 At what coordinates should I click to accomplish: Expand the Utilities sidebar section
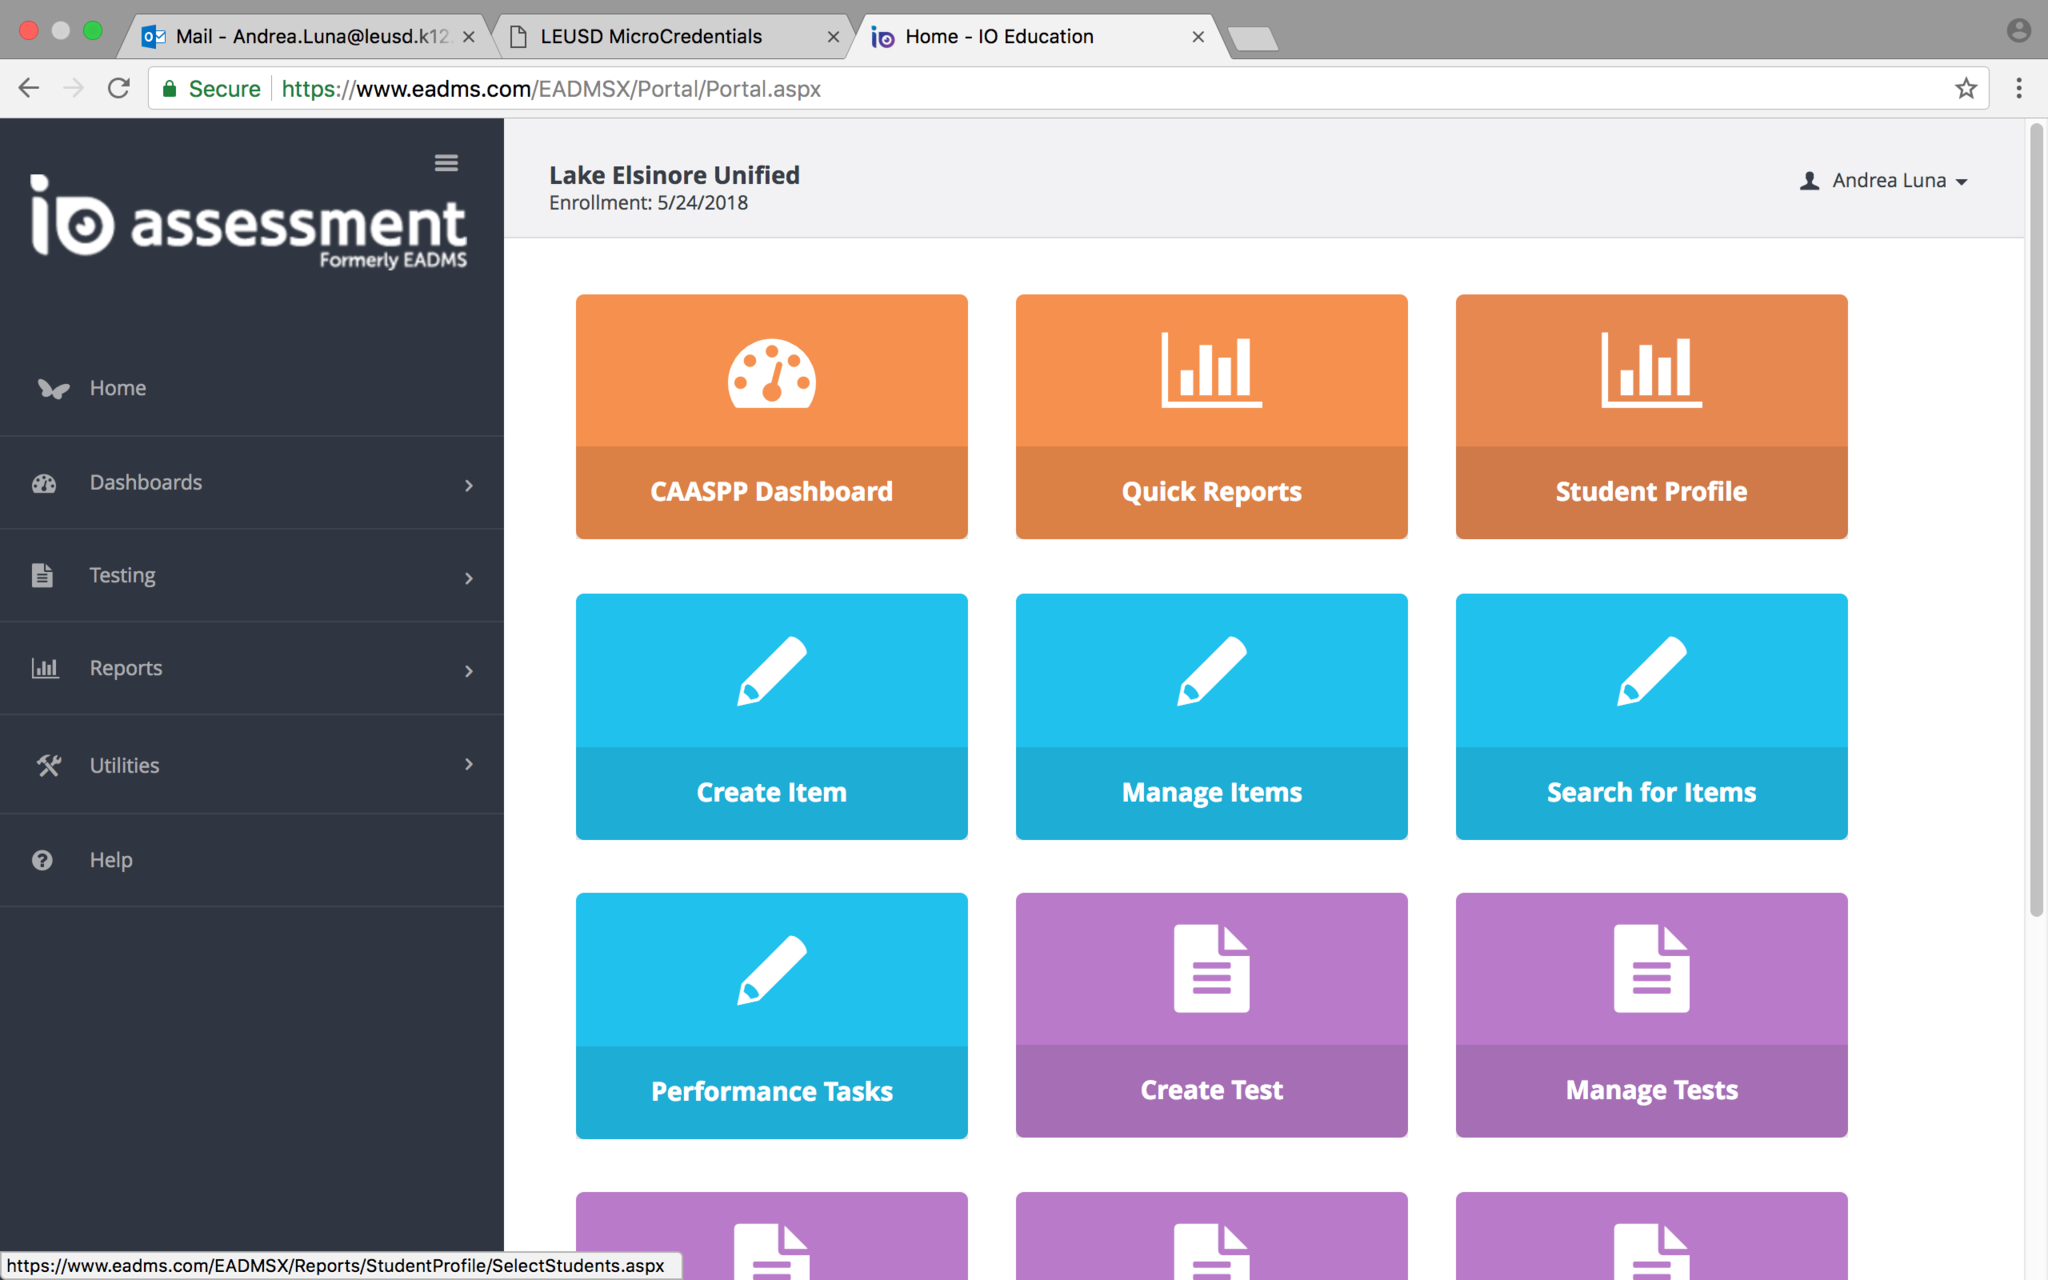pyautogui.click(x=250, y=765)
